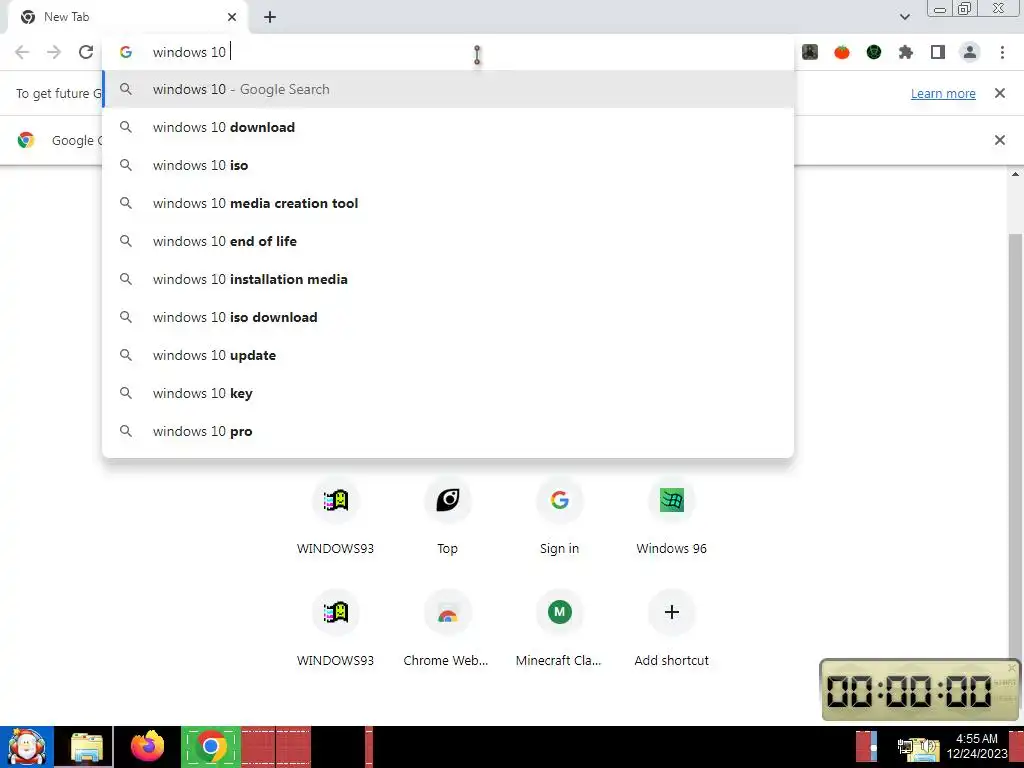Screen dimensions: 1024x768
Task: Choose 'windows 10 update' suggestion
Action: click(x=448, y=355)
